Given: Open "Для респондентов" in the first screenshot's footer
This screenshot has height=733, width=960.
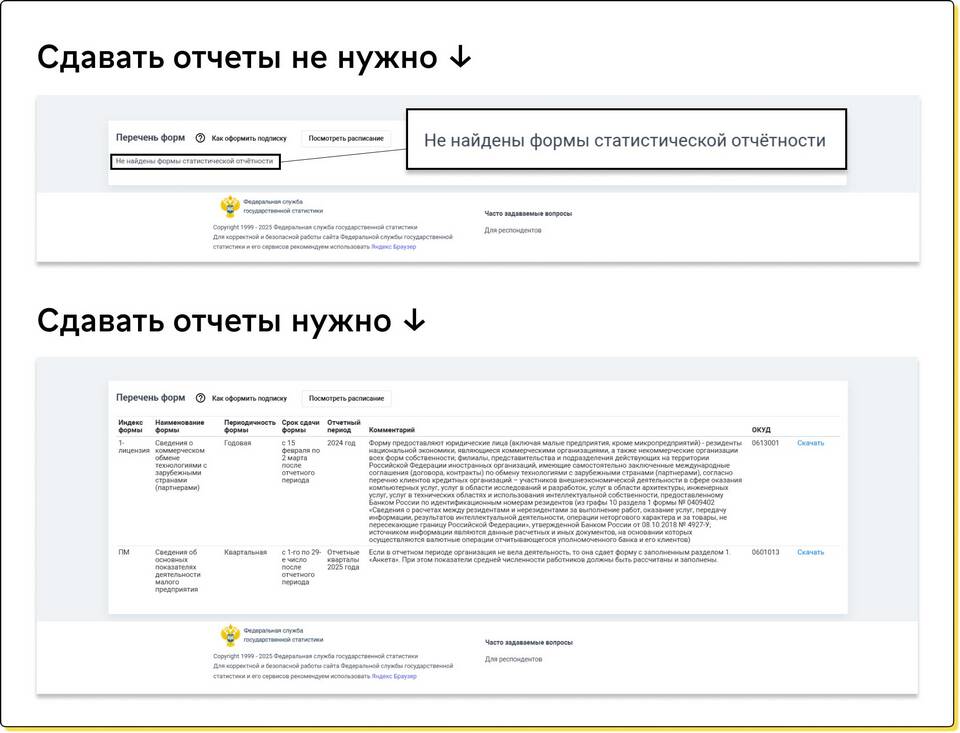Looking at the screenshot, I should coord(513,230).
